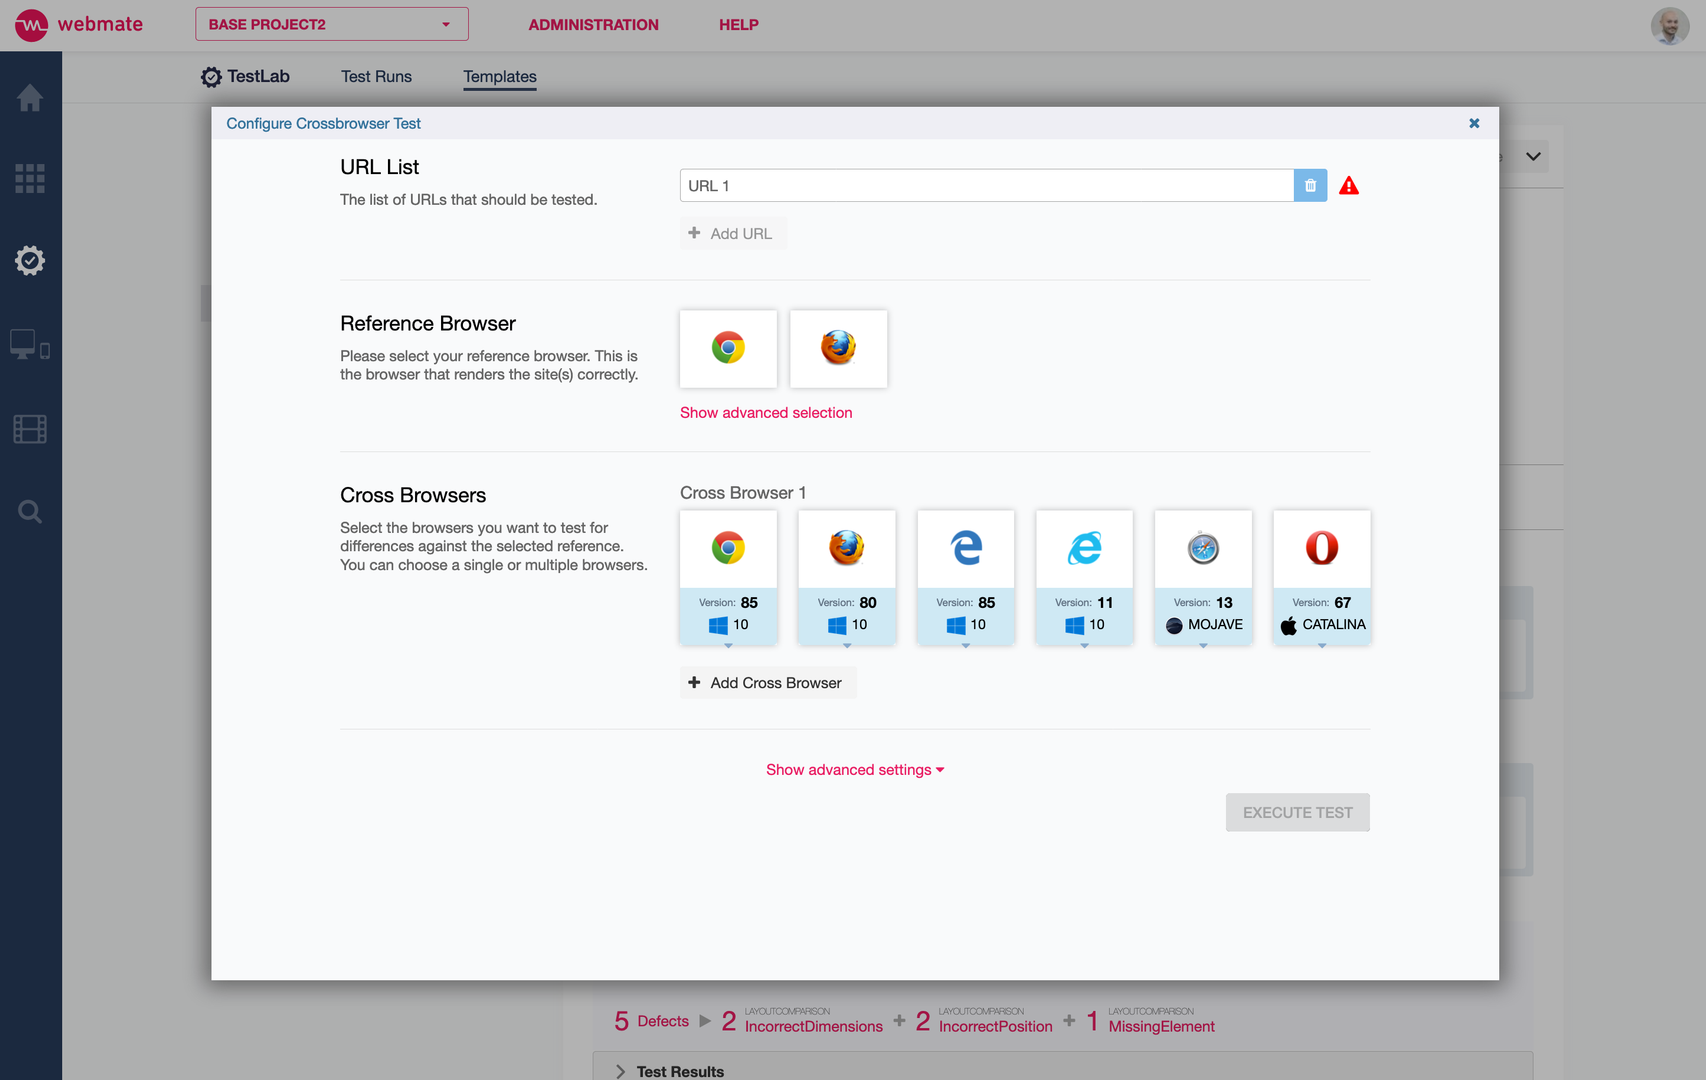This screenshot has height=1080, width=1706.
Task: Delete URL 1 with the trash icon
Action: (1310, 186)
